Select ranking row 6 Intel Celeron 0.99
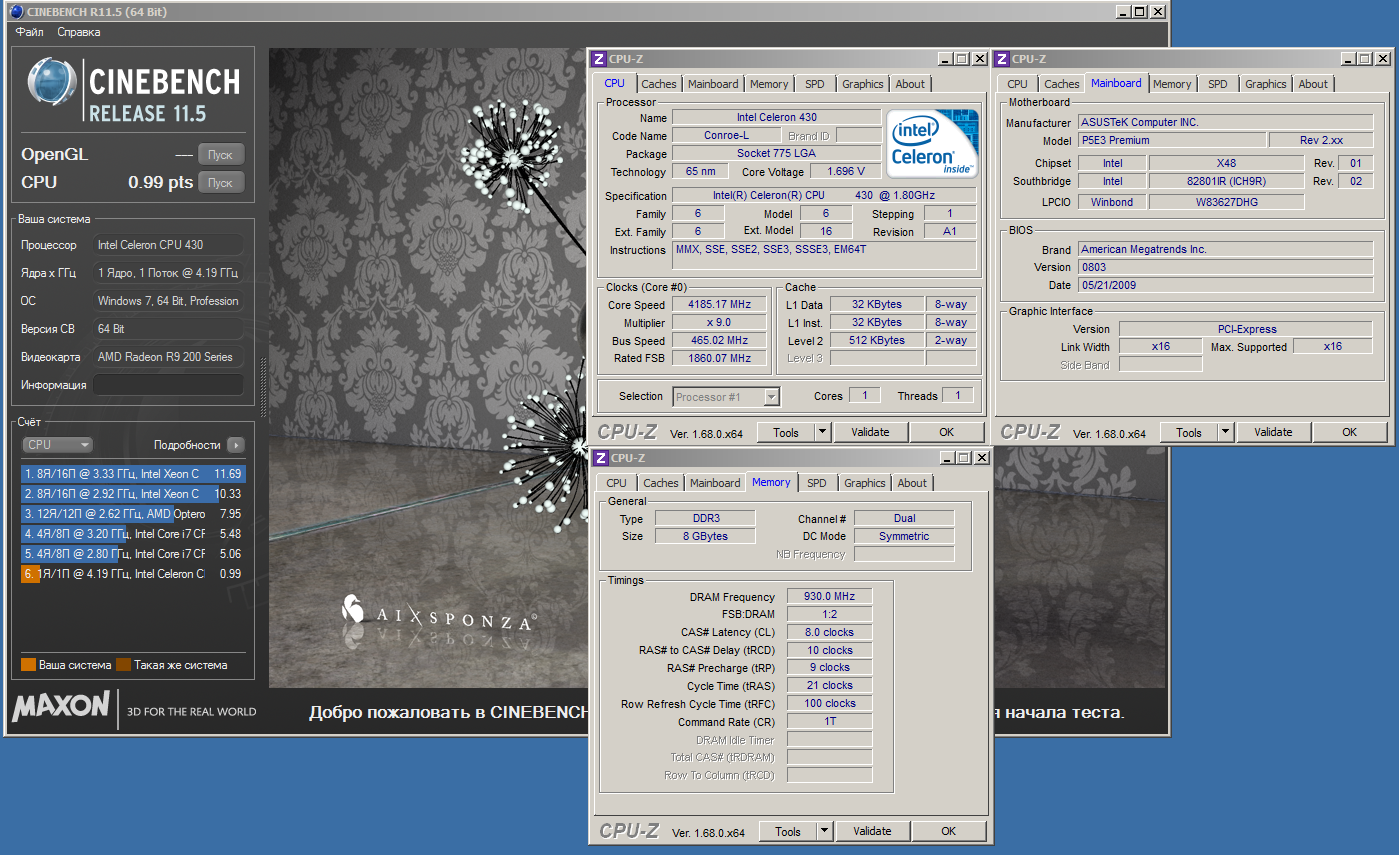The height and width of the screenshot is (855, 1399). click(132, 574)
